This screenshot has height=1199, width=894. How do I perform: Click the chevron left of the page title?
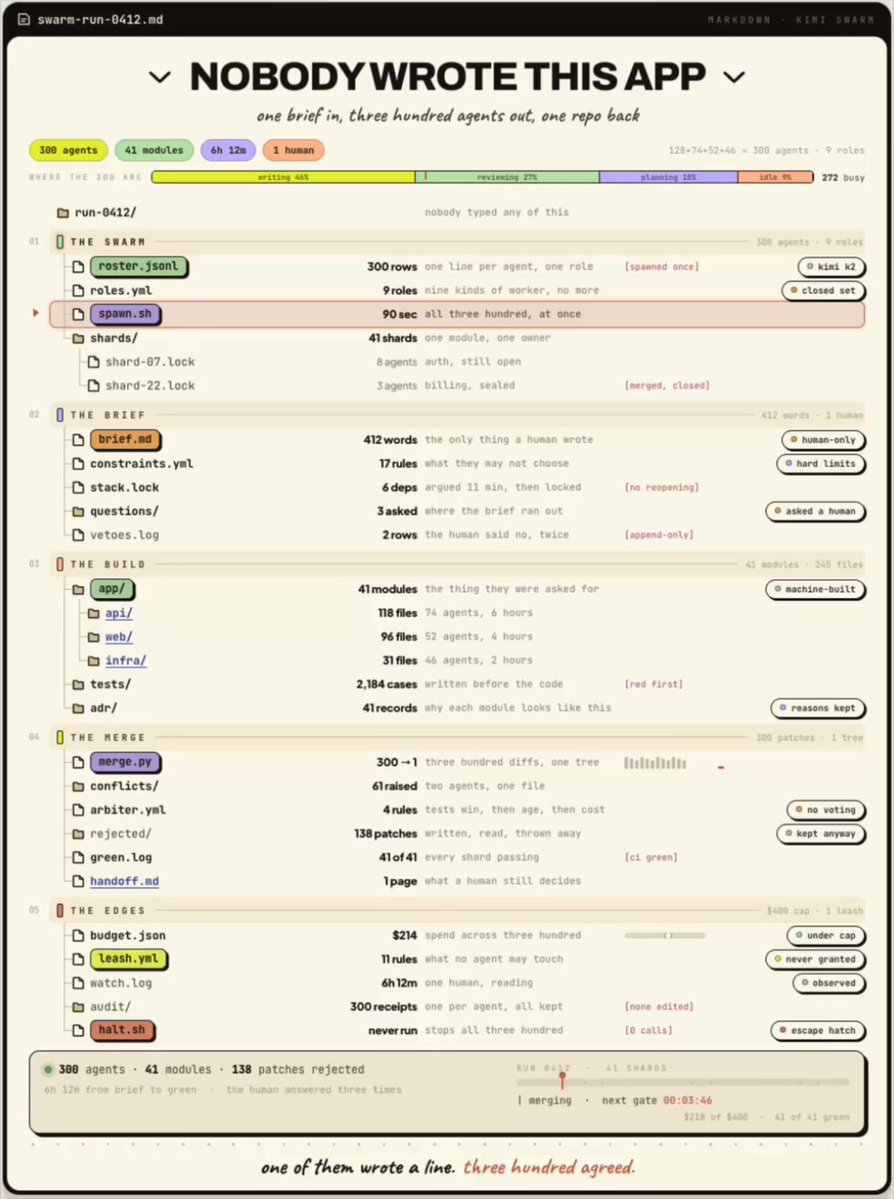tap(160, 77)
